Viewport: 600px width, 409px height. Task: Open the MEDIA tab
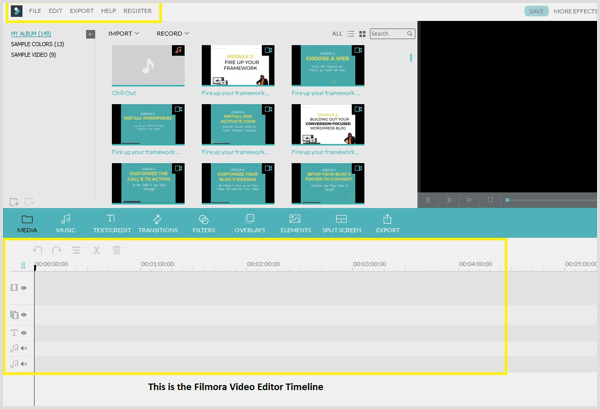coord(27,224)
